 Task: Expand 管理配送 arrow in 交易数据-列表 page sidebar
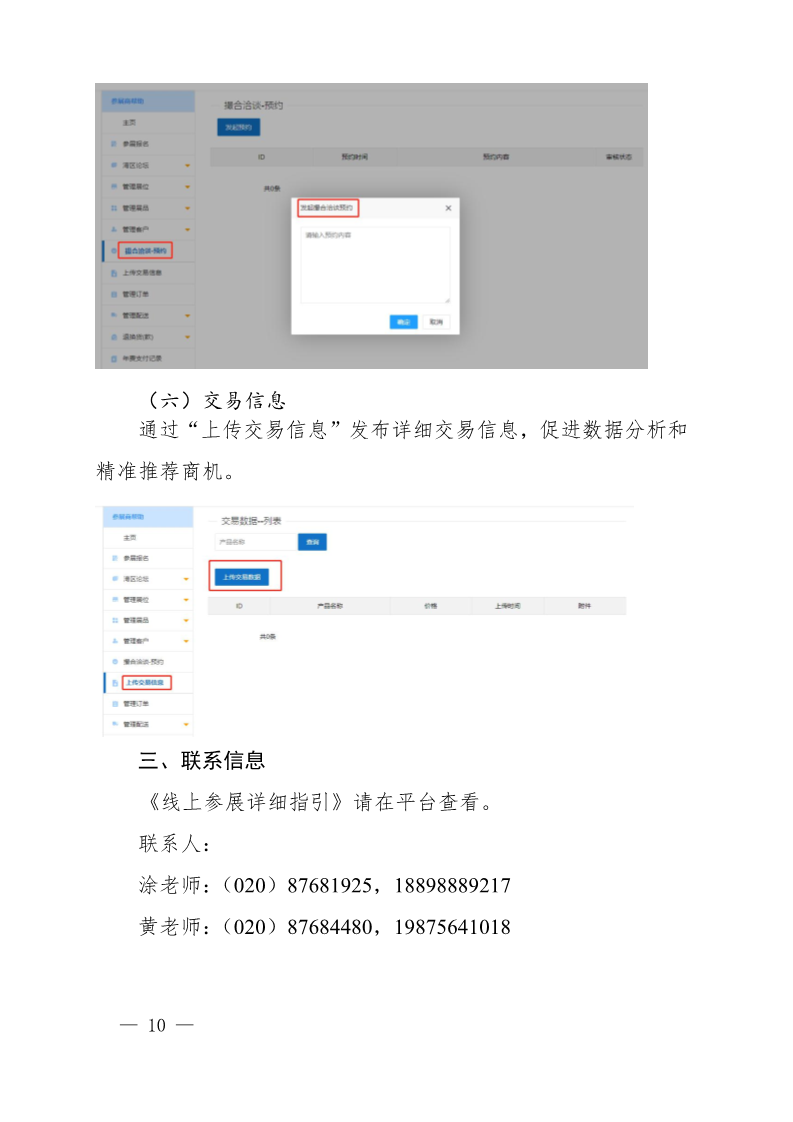pos(186,726)
